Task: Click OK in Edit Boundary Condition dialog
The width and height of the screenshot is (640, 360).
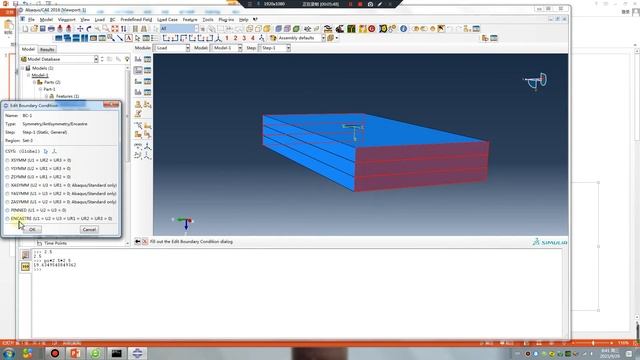Action: (32, 229)
